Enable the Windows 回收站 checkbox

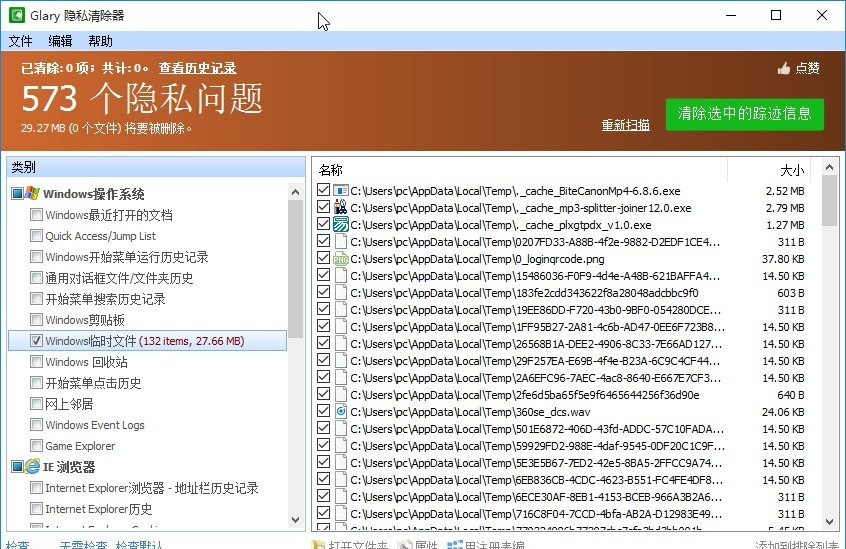pyautogui.click(x=37, y=362)
